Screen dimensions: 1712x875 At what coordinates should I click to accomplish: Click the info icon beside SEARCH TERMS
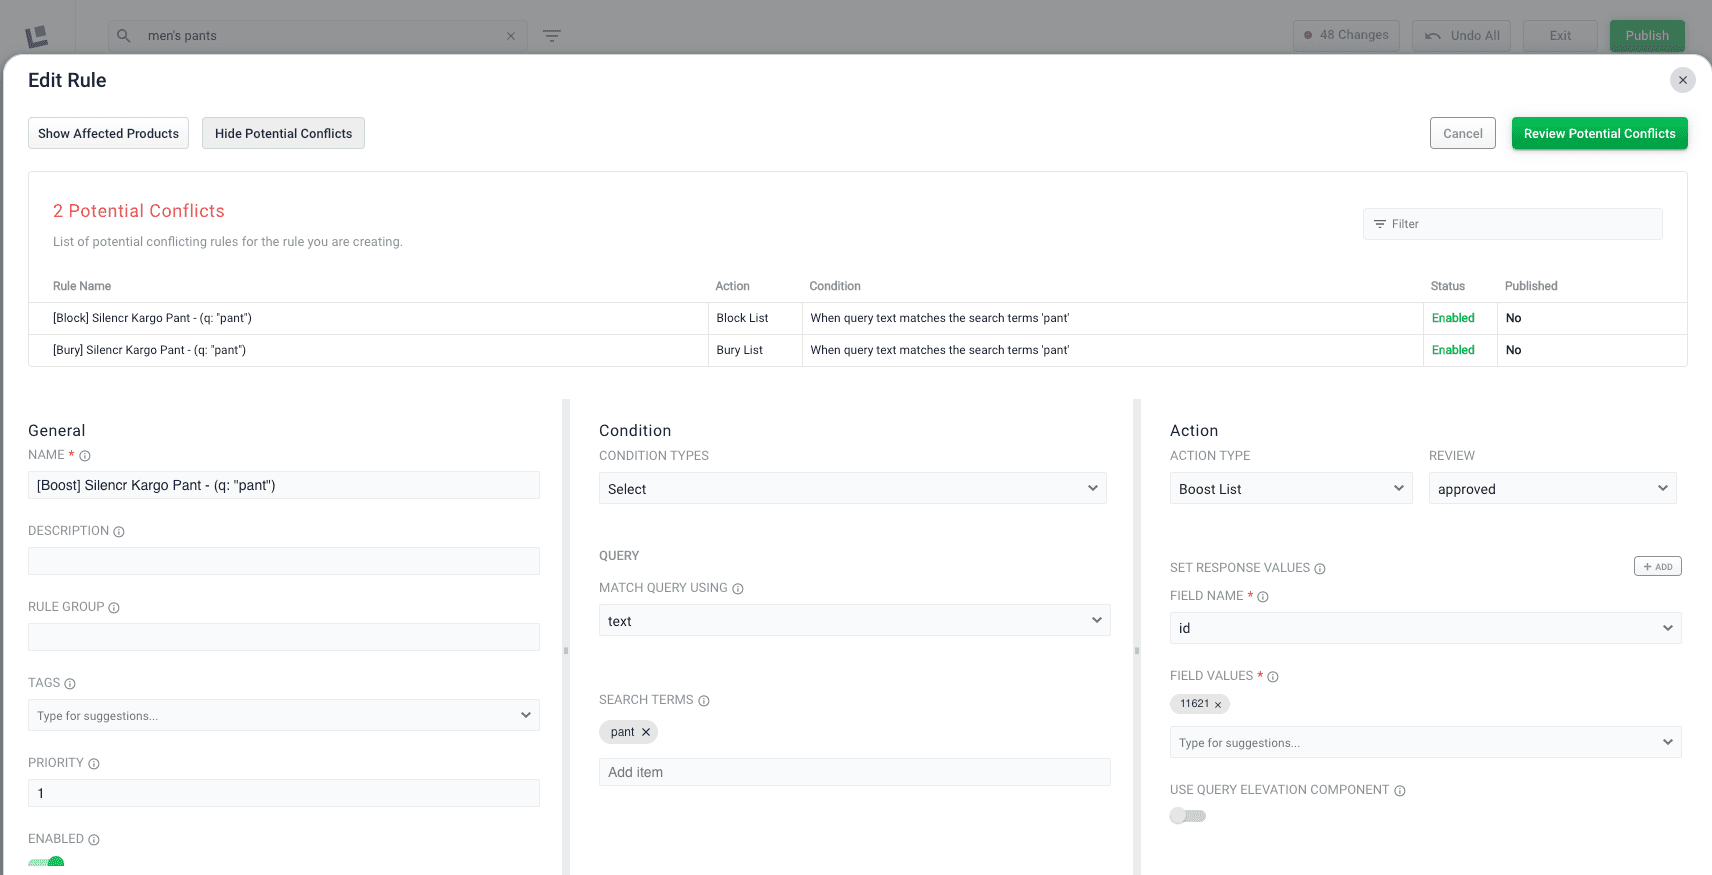pyautogui.click(x=704, y=701)
